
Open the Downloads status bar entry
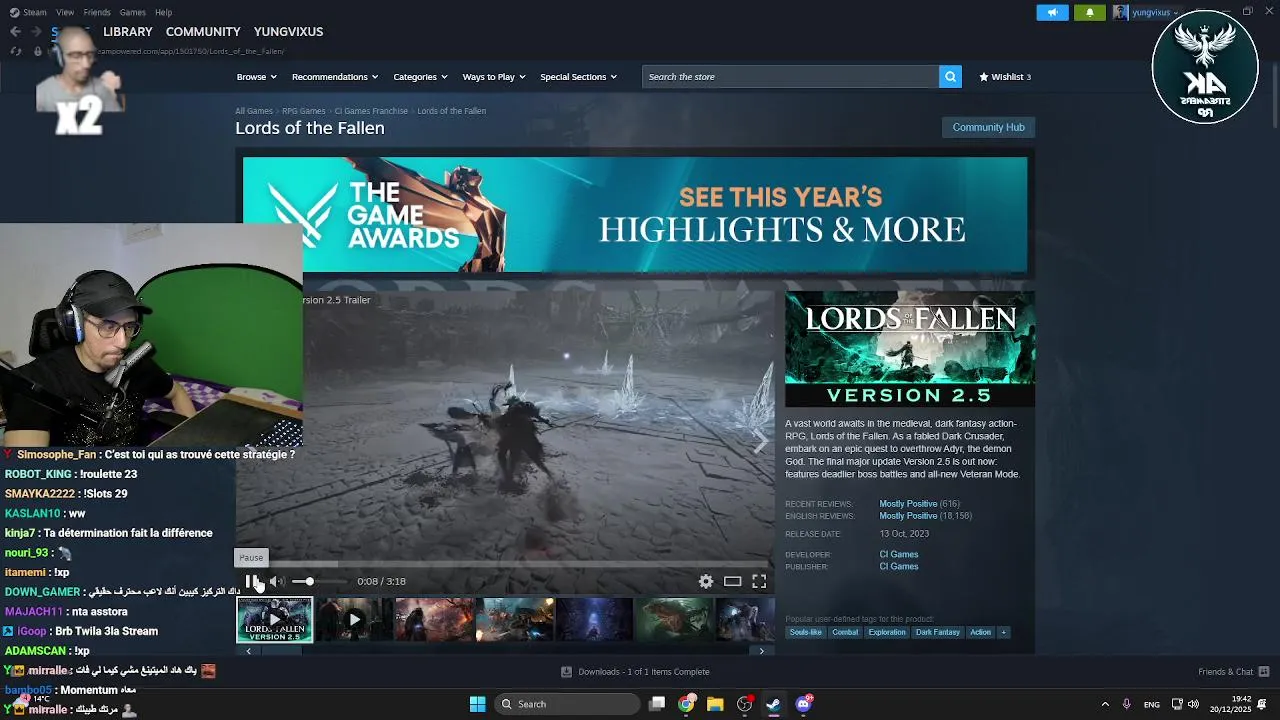pos(635,672)
